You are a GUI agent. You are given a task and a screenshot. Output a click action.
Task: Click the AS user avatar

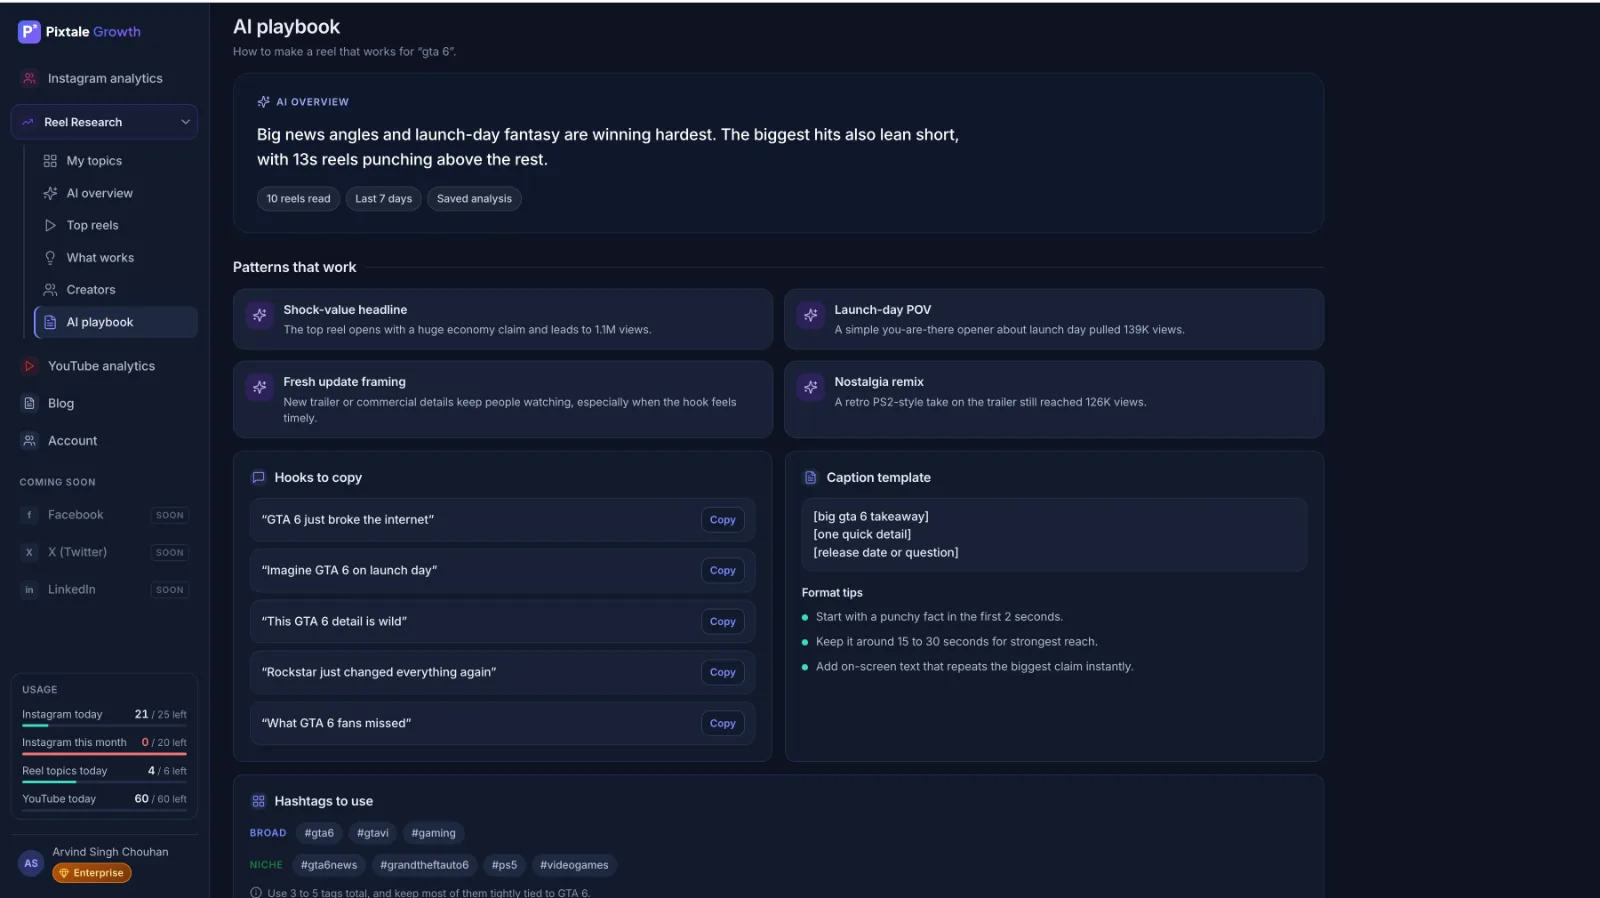31,863
